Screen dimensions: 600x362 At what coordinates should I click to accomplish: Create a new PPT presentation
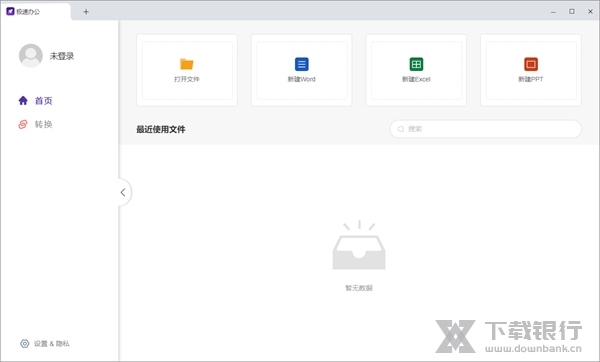pos(531,70)
